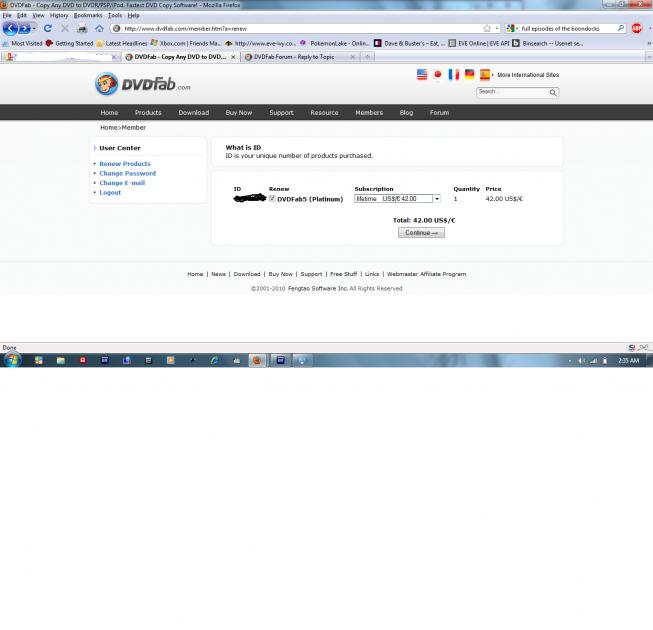
Task: Open the File menu
Action: tap(7, 15)
